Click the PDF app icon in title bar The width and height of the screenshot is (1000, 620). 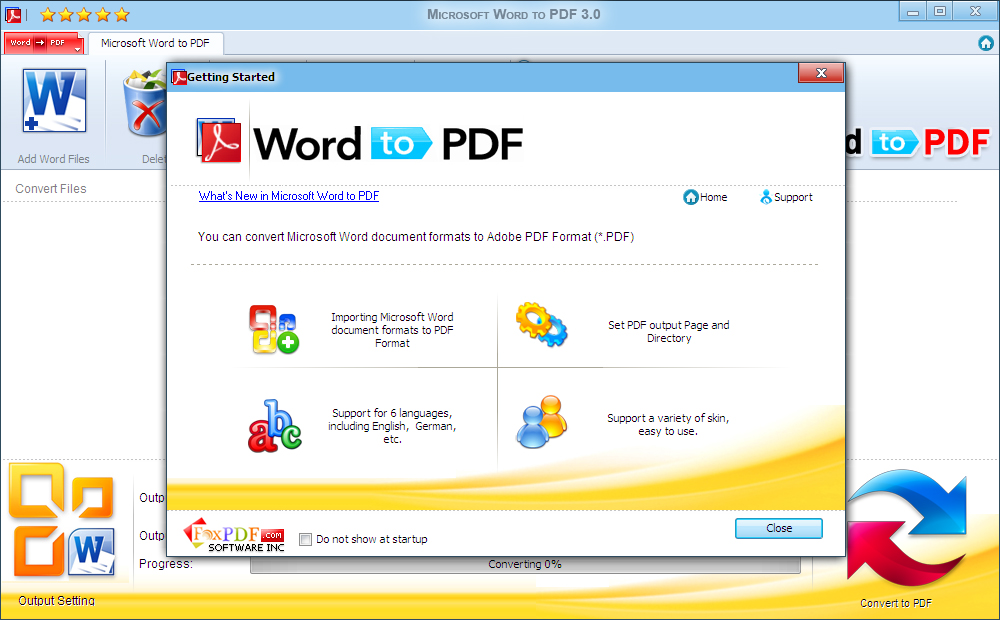point(13,14)
